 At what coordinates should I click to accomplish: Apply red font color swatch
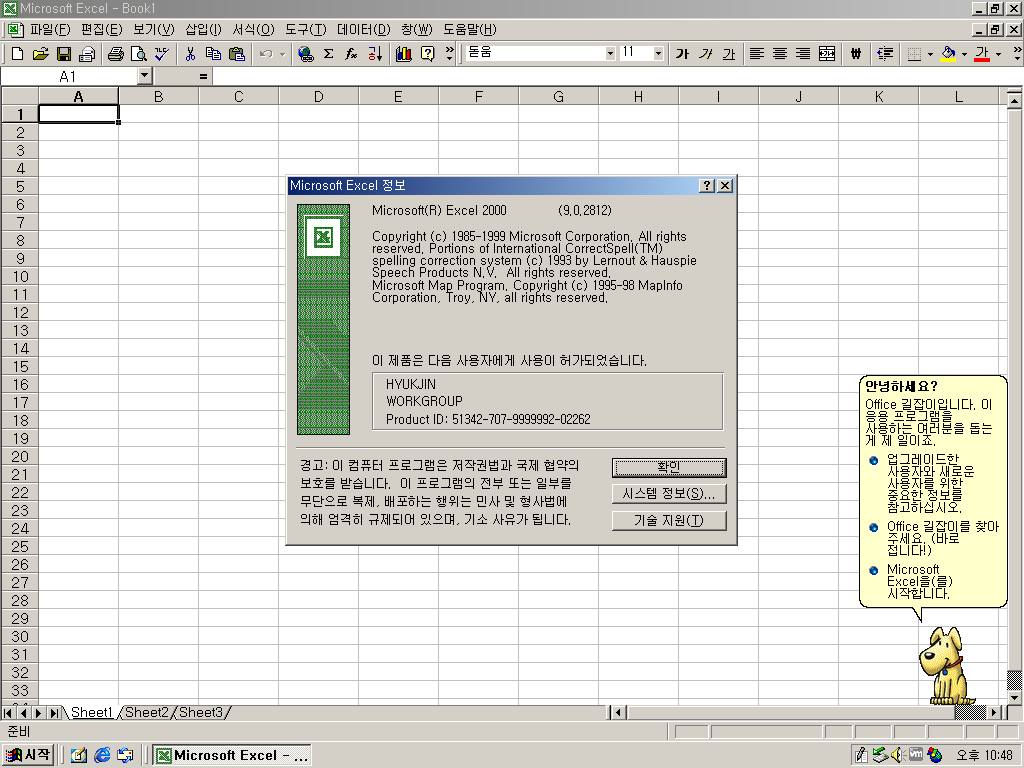(x=982, y=54)
